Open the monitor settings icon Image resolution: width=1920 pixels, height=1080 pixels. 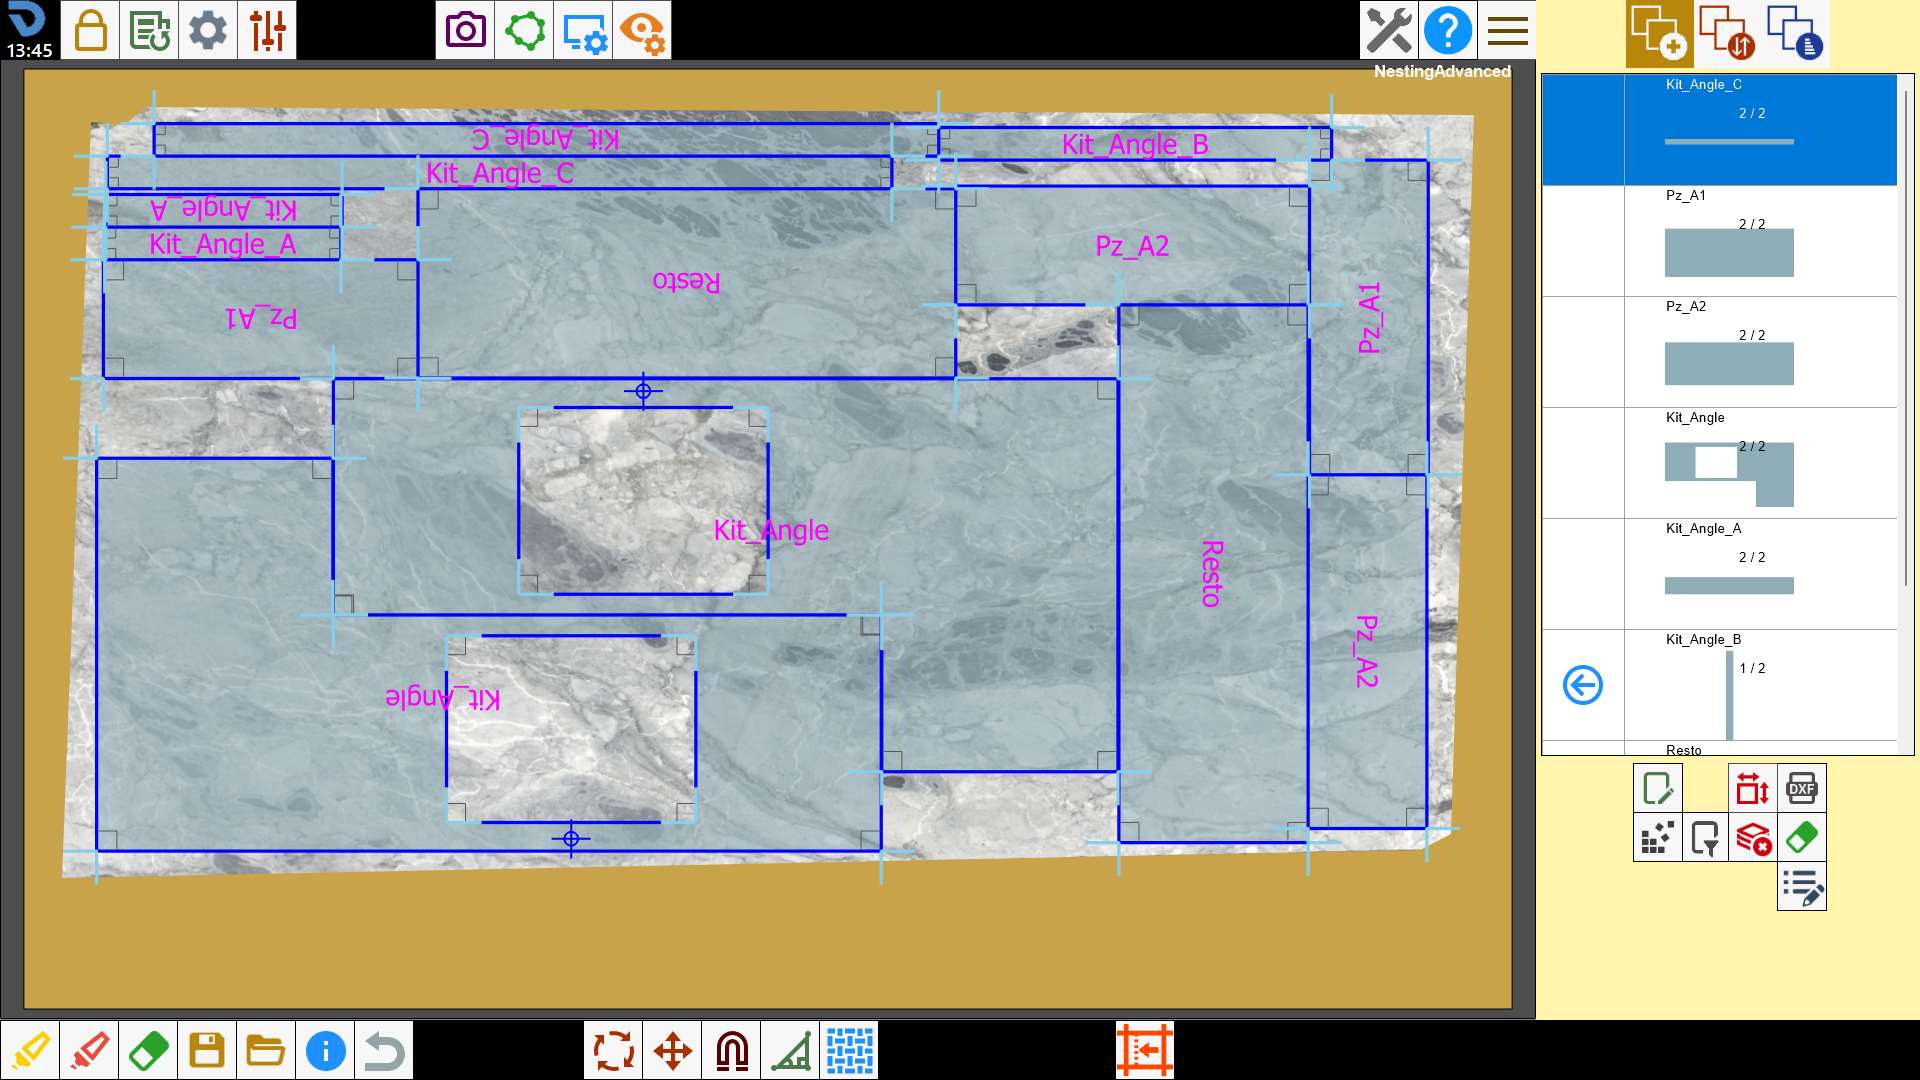click(583, 30)
